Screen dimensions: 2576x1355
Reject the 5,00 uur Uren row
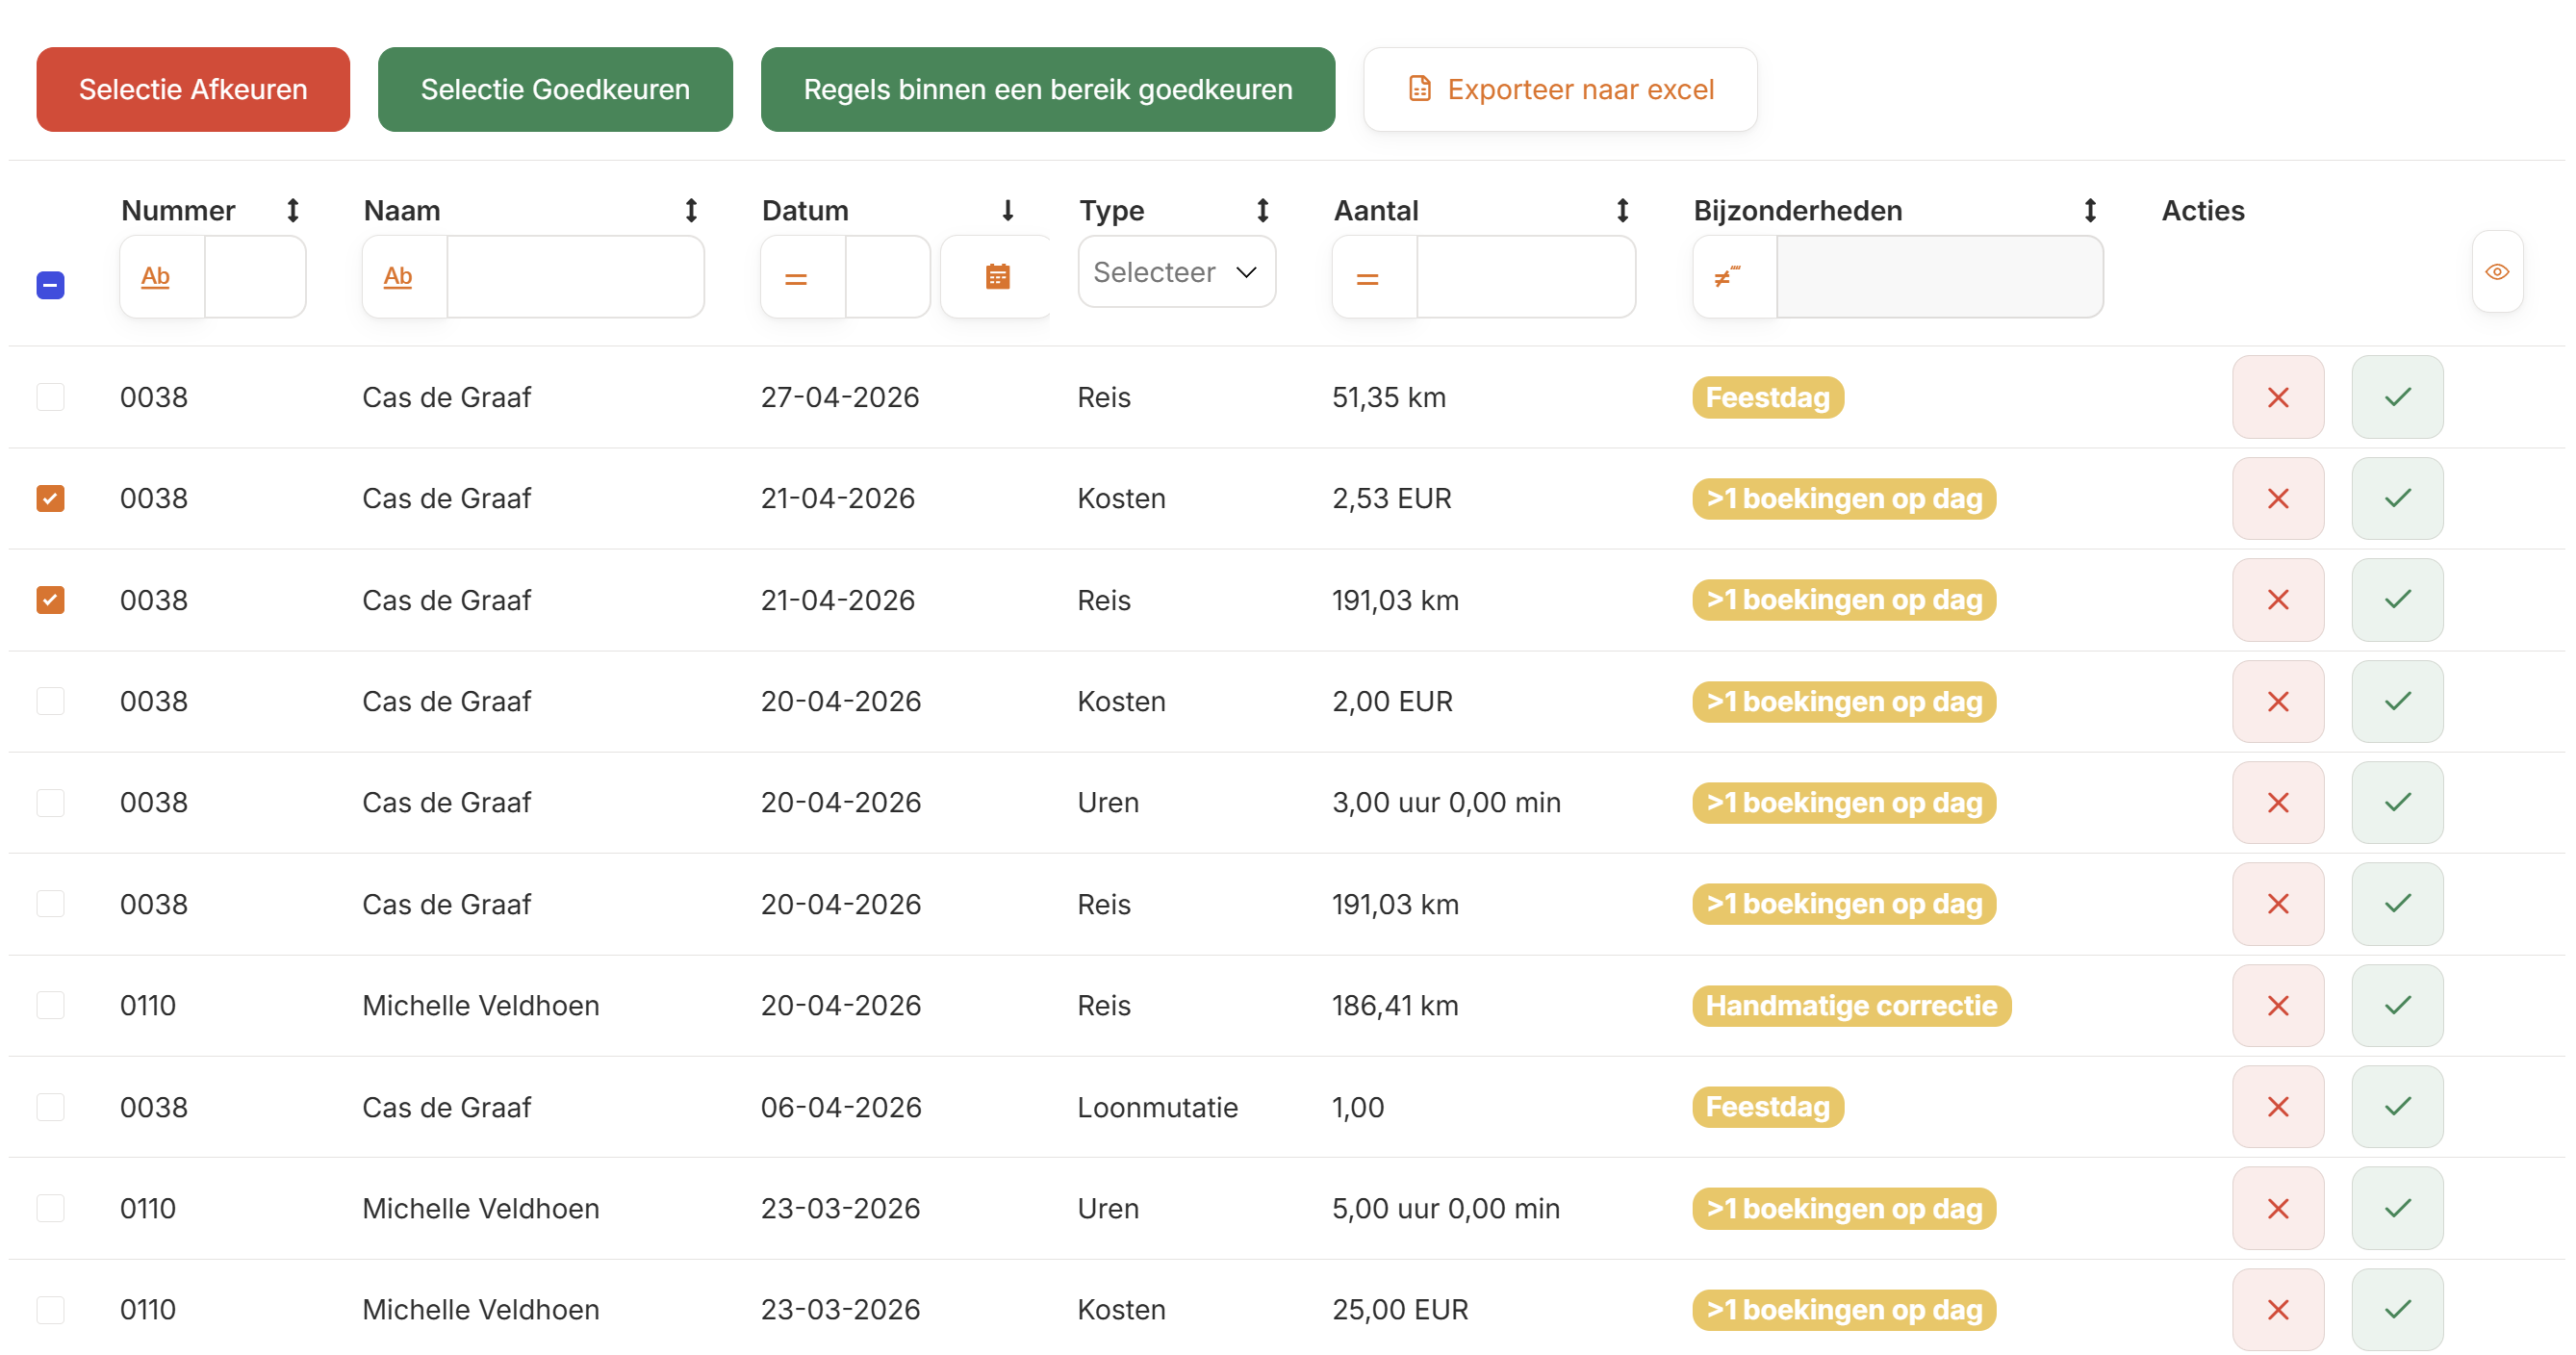[x=2277, y=1208]
